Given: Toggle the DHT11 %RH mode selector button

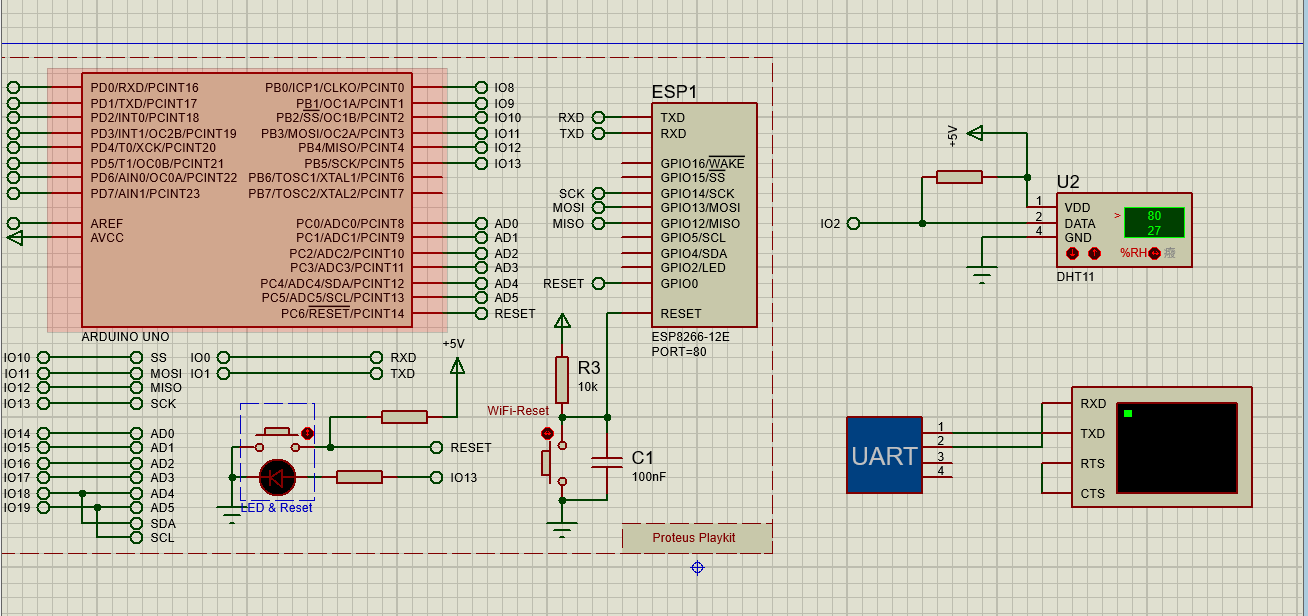Looking at the screenshot, I should pyautogui.click(x=1154, y=253).
